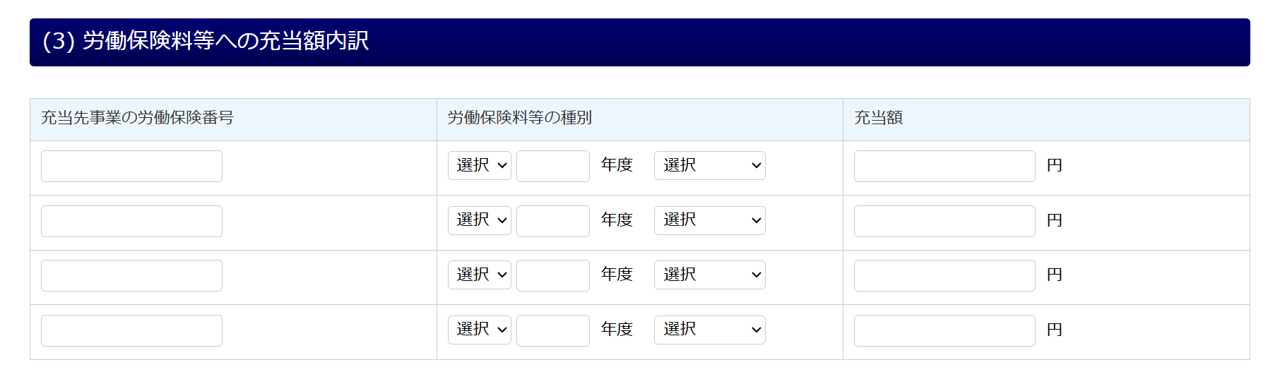Image resolution: width=1280 pixels, height=384 pixels.
Task: Focus first row 年度 year input box
Action: pyautogui.click(x=553, y=166)
